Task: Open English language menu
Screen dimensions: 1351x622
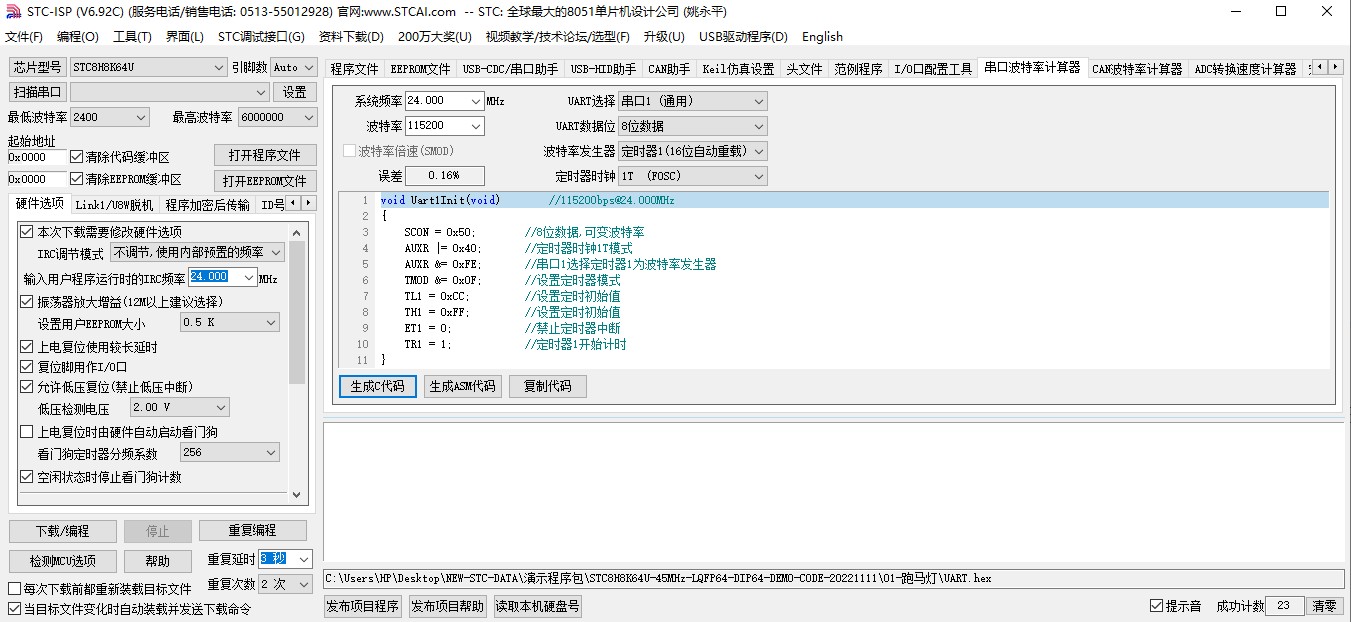Action: coord(822,37)
